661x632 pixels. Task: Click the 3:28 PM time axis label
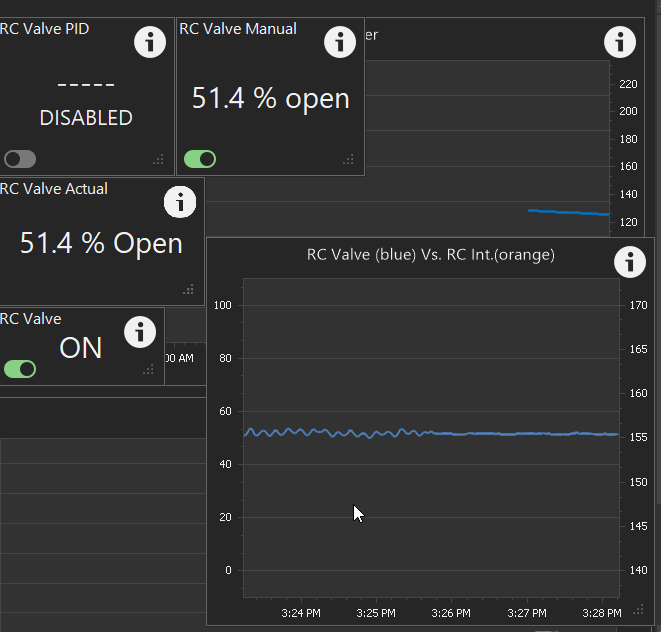point(602,613)
